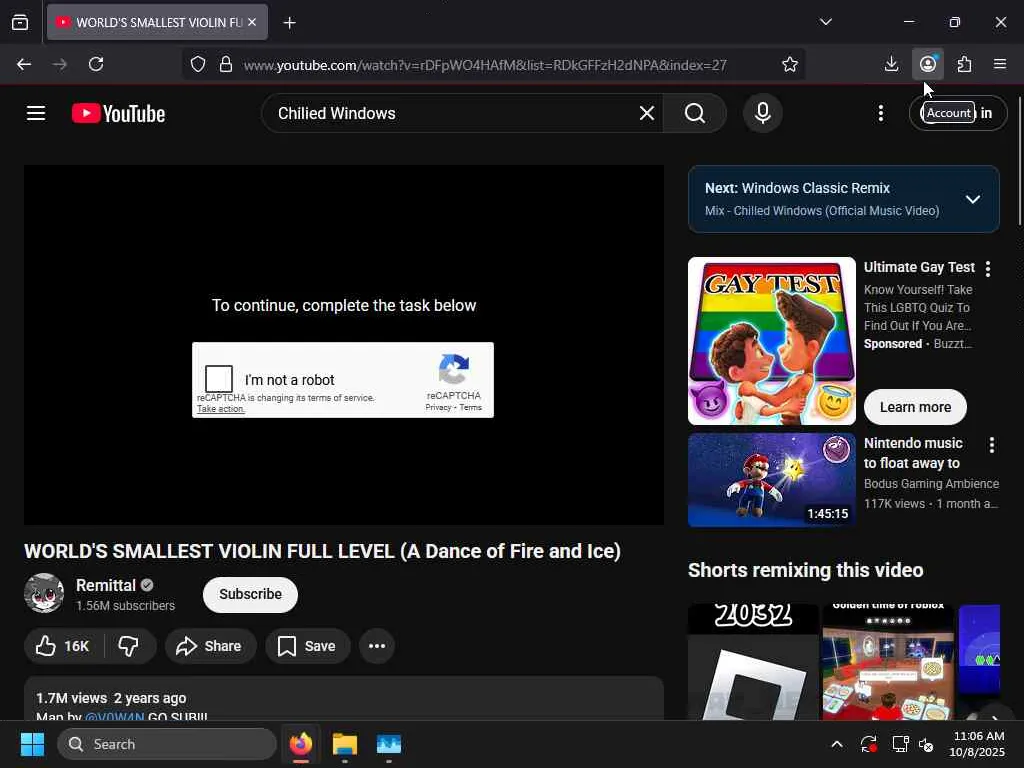Open the Photos-like app on taskbar
This screenshot has height=768, width=1024.
pos(389,744)
